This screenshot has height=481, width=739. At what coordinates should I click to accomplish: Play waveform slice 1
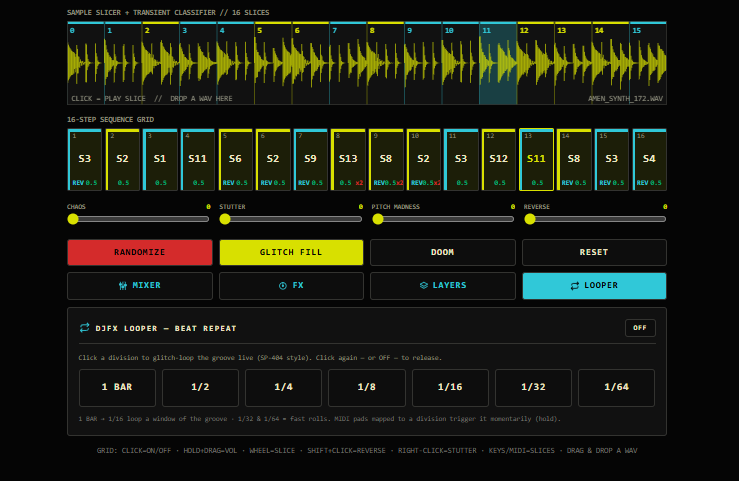[x=123, y=63]
